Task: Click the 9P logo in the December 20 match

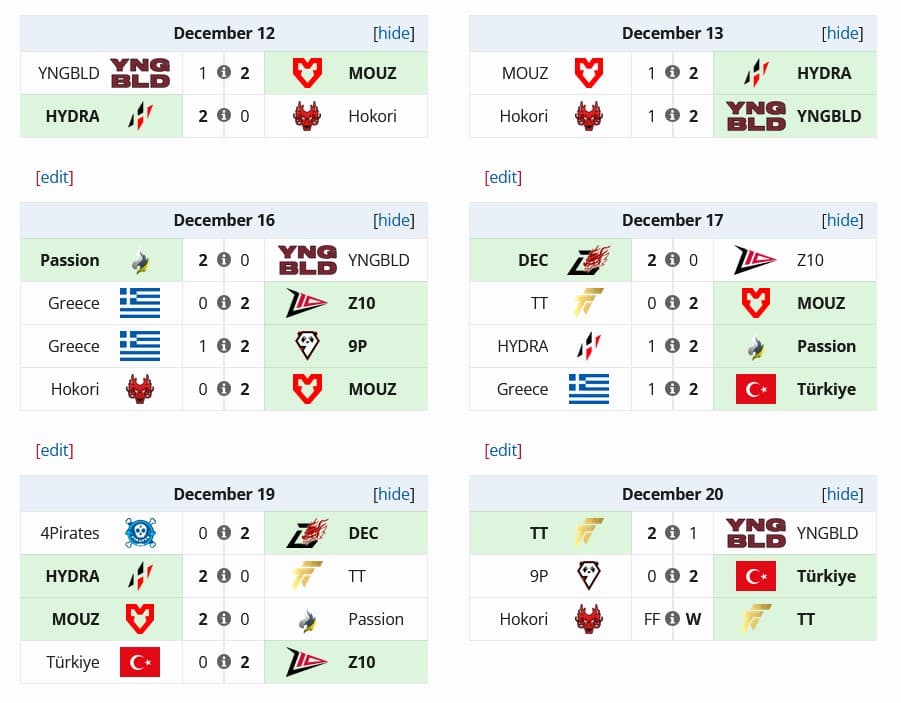Action: (x=589, y=576)
